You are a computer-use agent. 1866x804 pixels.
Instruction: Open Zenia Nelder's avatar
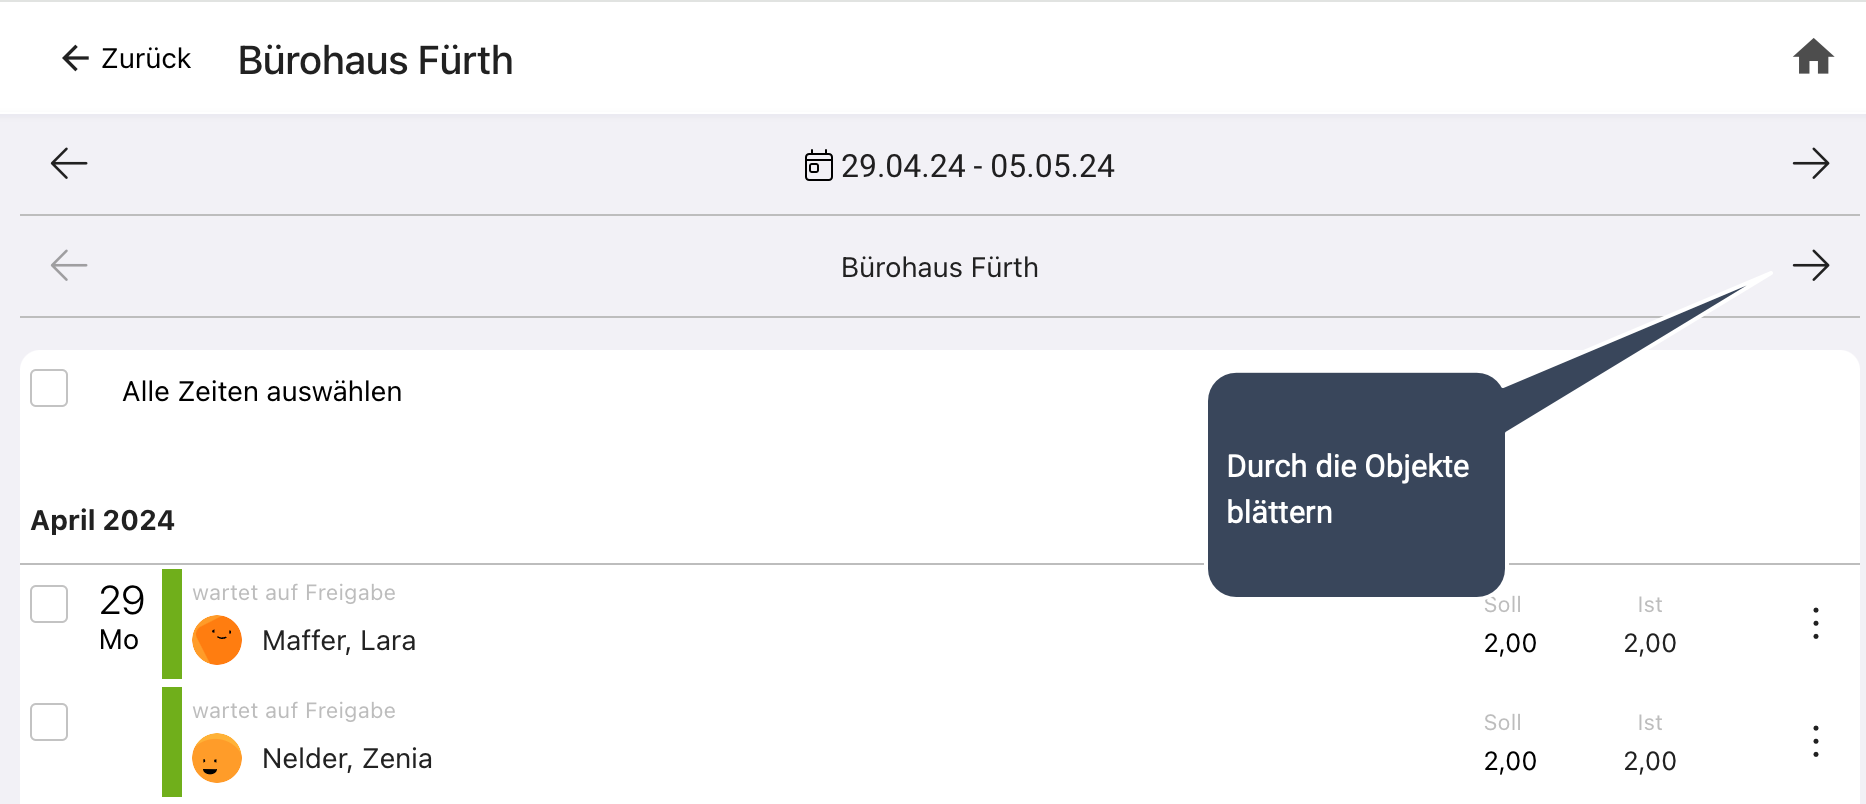[x=217, y=758]
